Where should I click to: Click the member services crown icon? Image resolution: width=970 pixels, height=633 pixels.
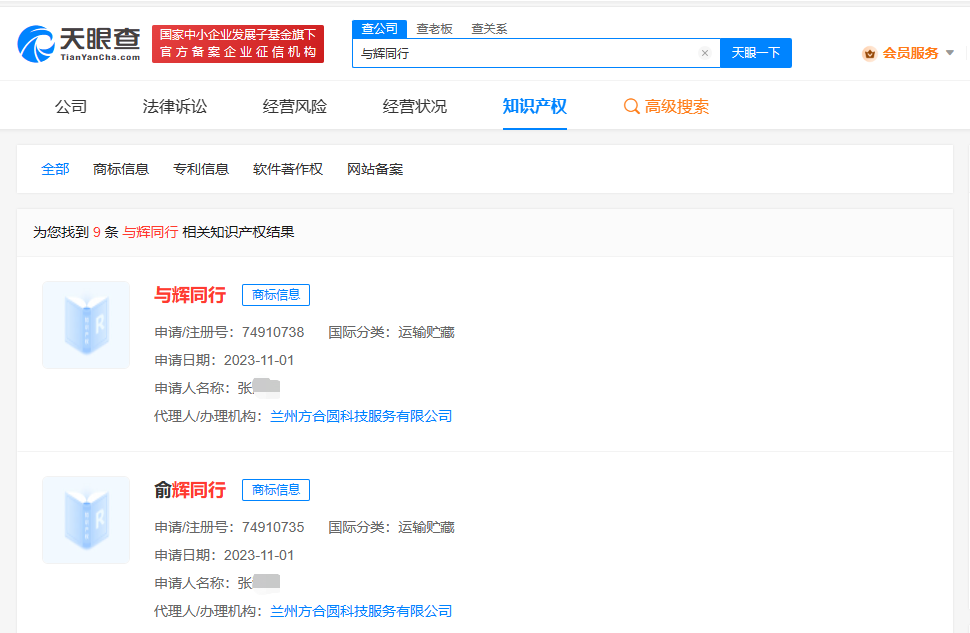[x=869, y=53]
